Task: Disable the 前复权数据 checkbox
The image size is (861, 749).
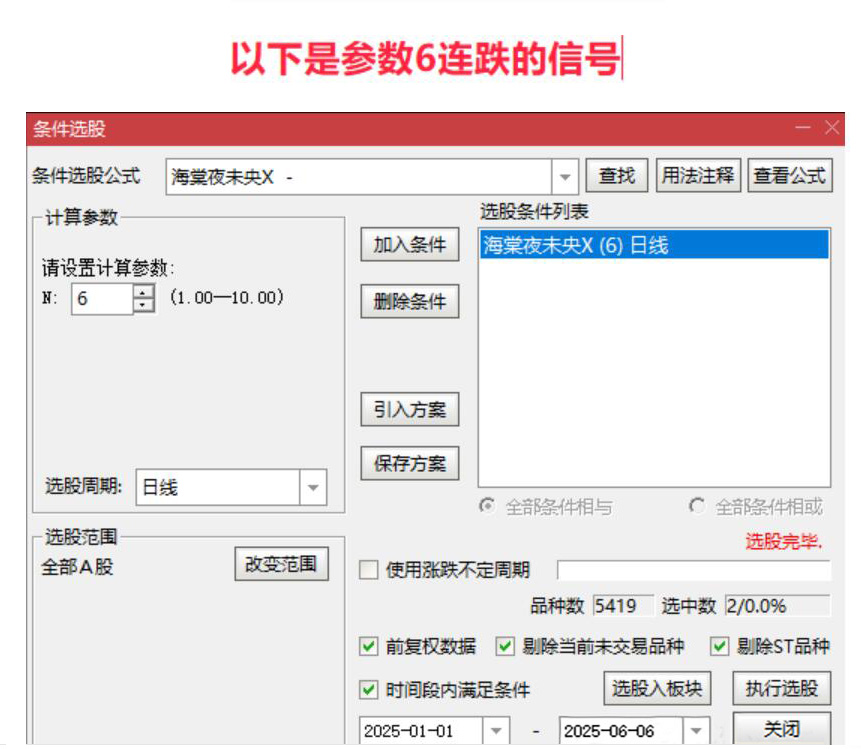Action: pyautogui.click(x=369, y=648)
